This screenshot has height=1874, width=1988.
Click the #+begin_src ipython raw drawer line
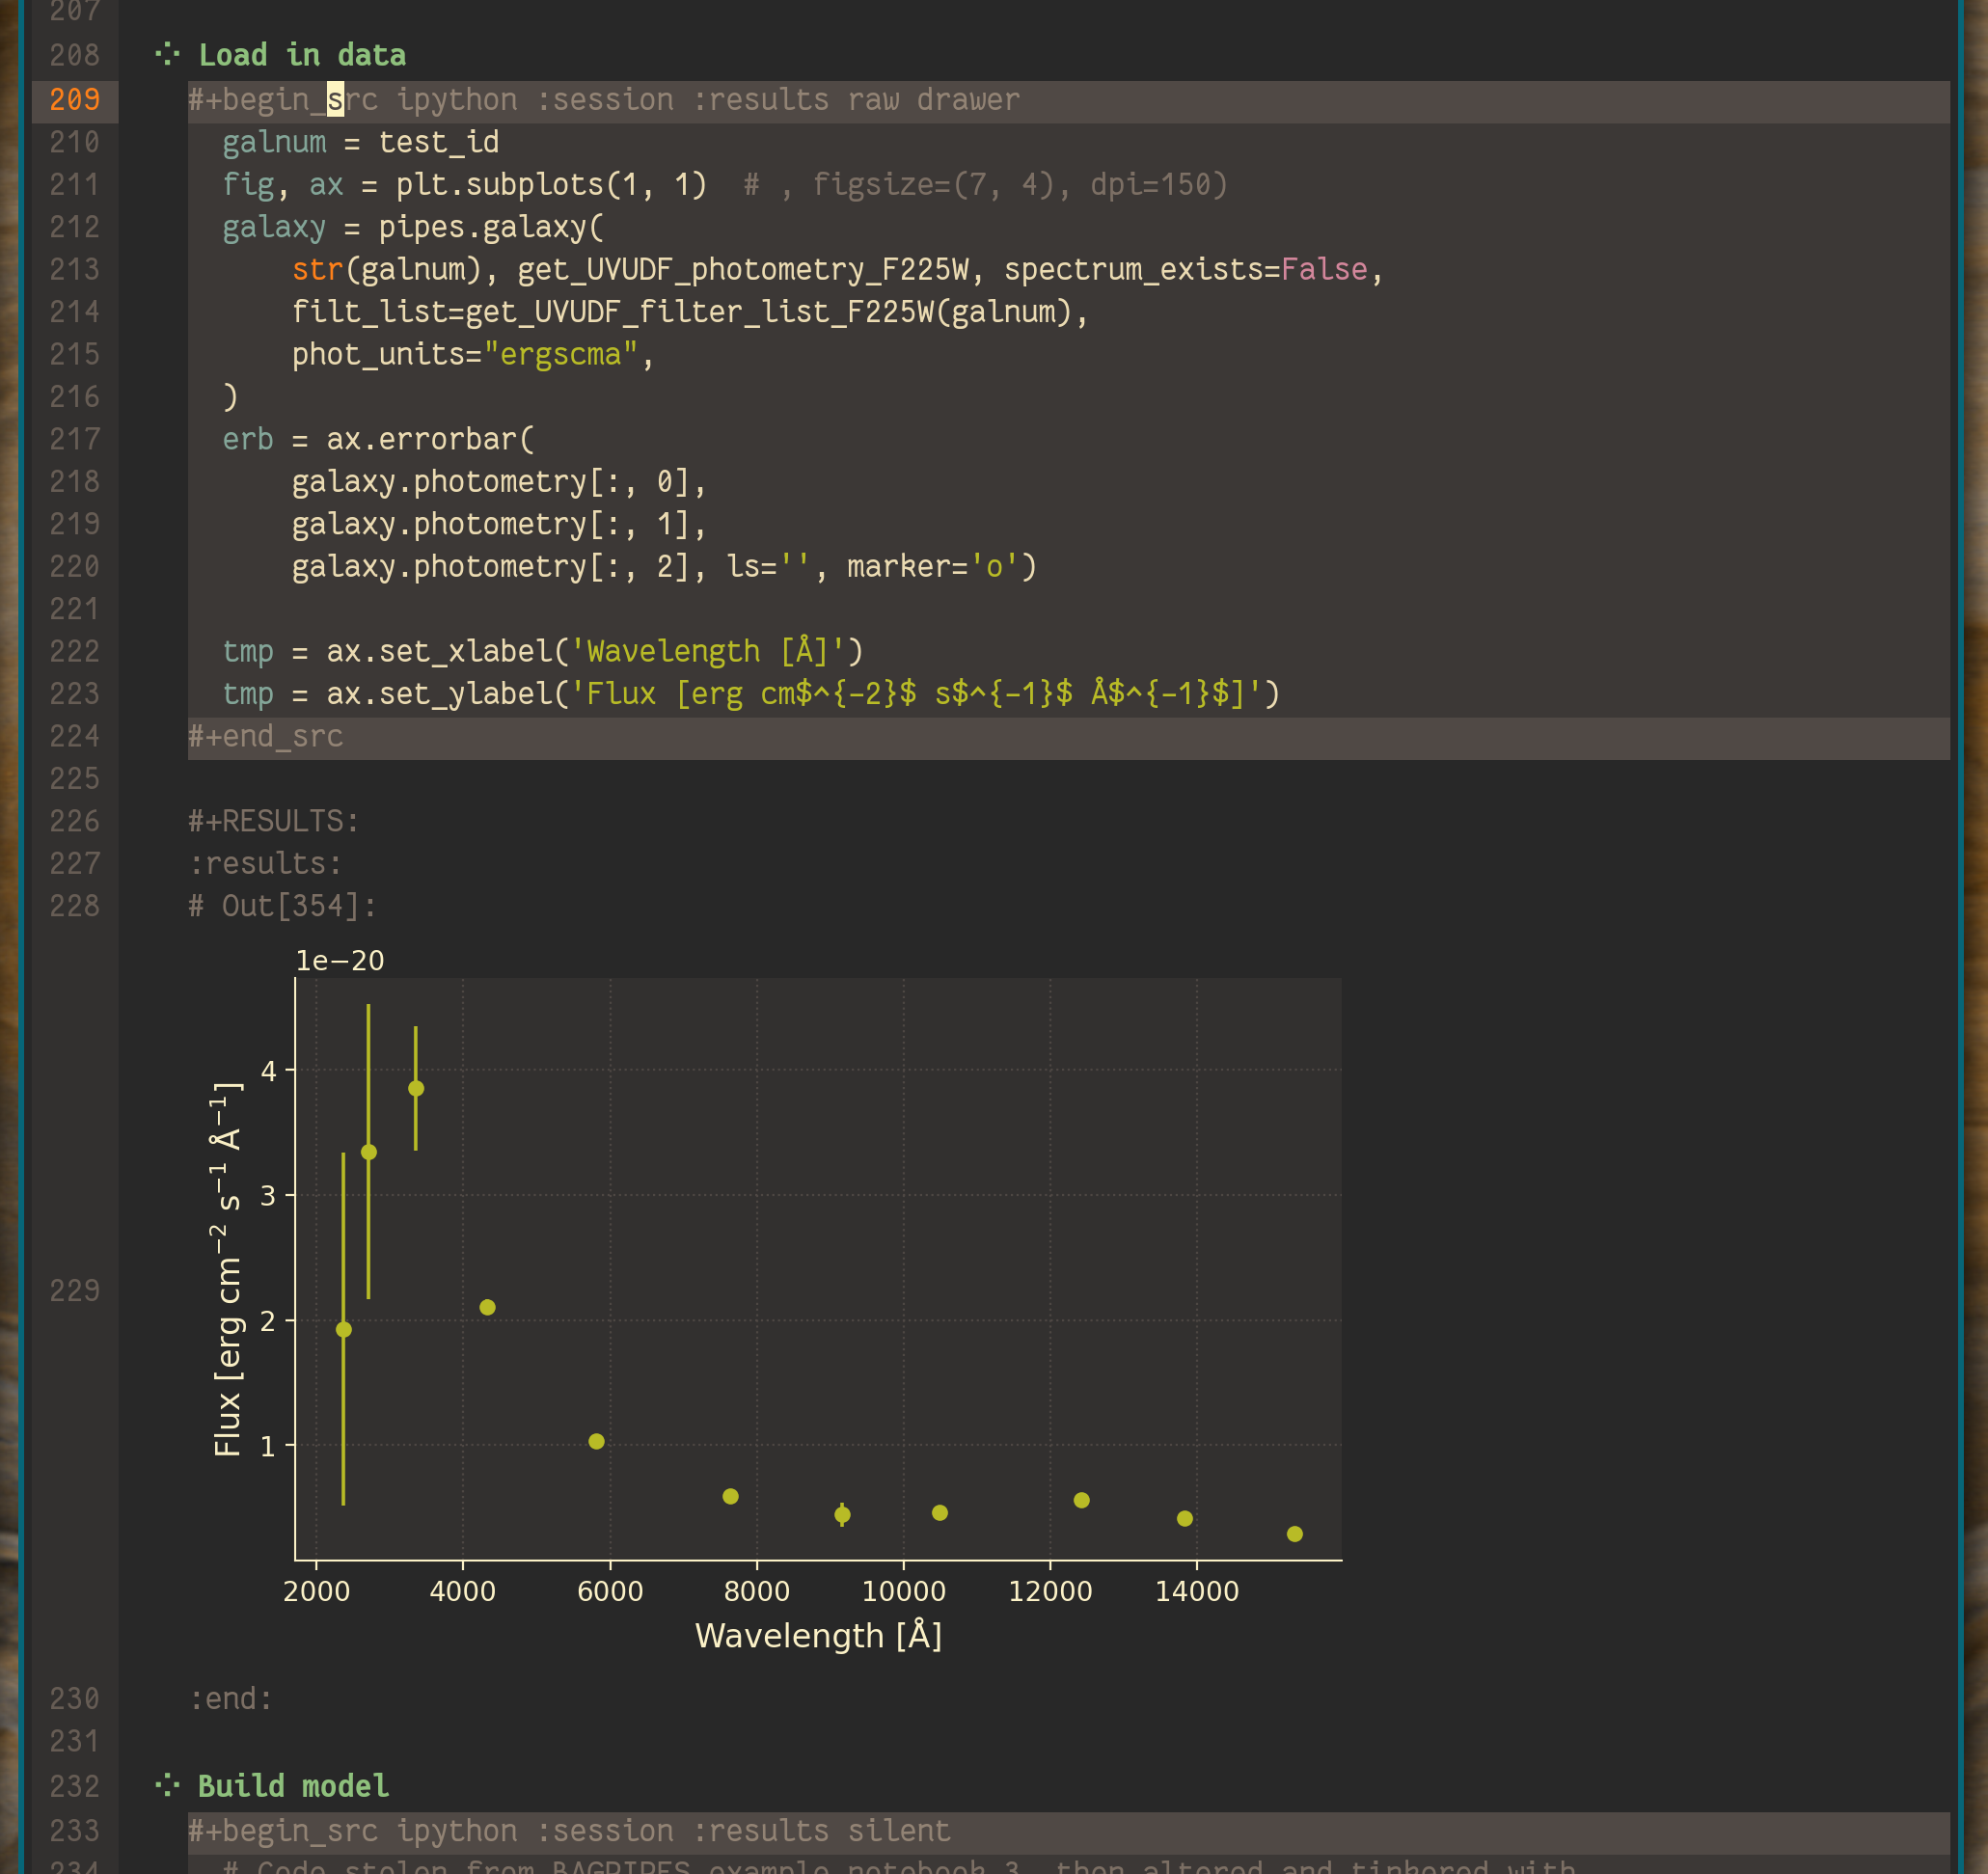[603, 100]
